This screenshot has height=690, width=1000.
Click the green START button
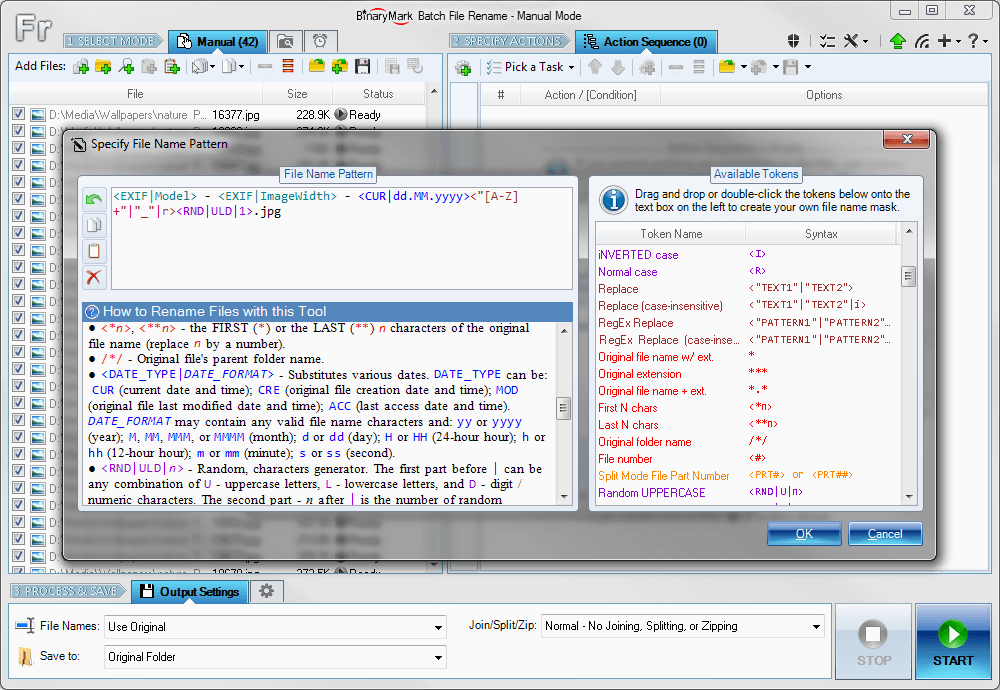point(953,642)
